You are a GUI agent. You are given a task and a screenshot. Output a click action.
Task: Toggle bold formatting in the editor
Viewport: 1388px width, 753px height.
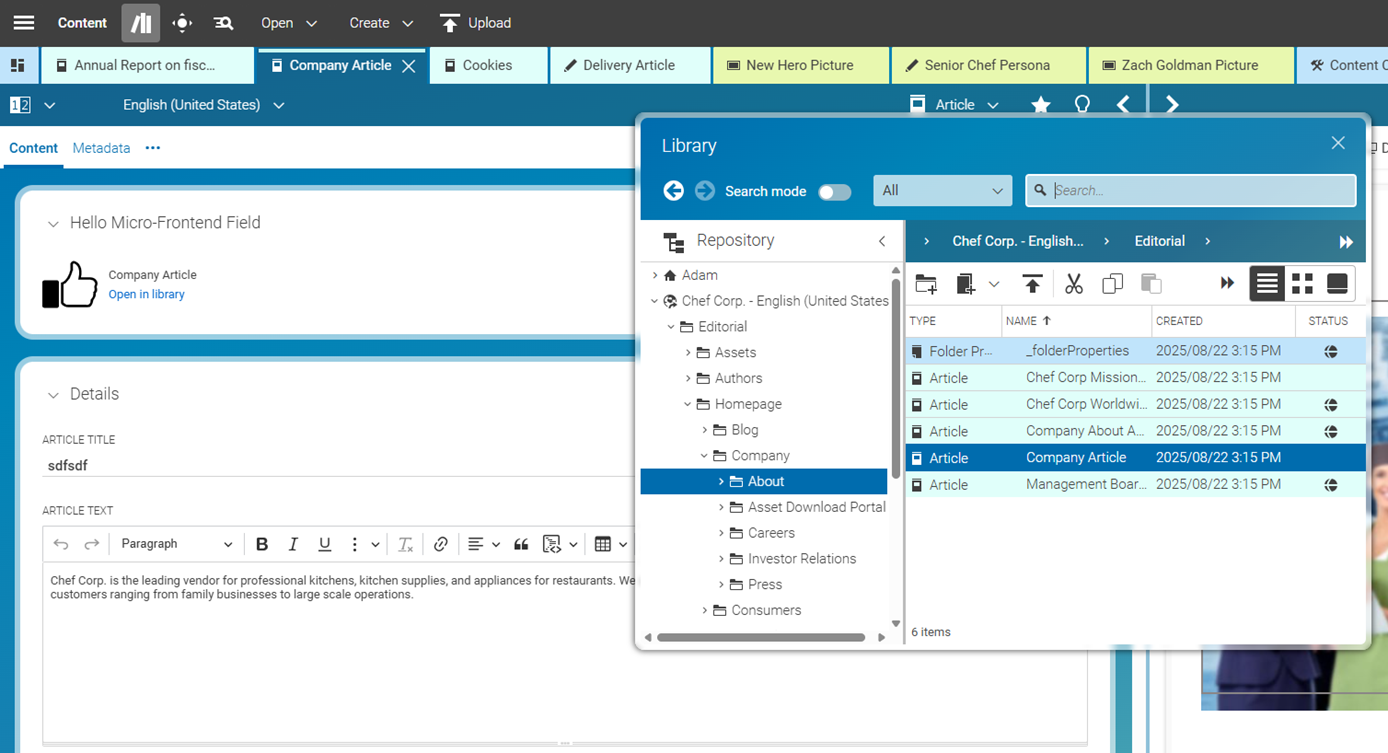point(262,543)
